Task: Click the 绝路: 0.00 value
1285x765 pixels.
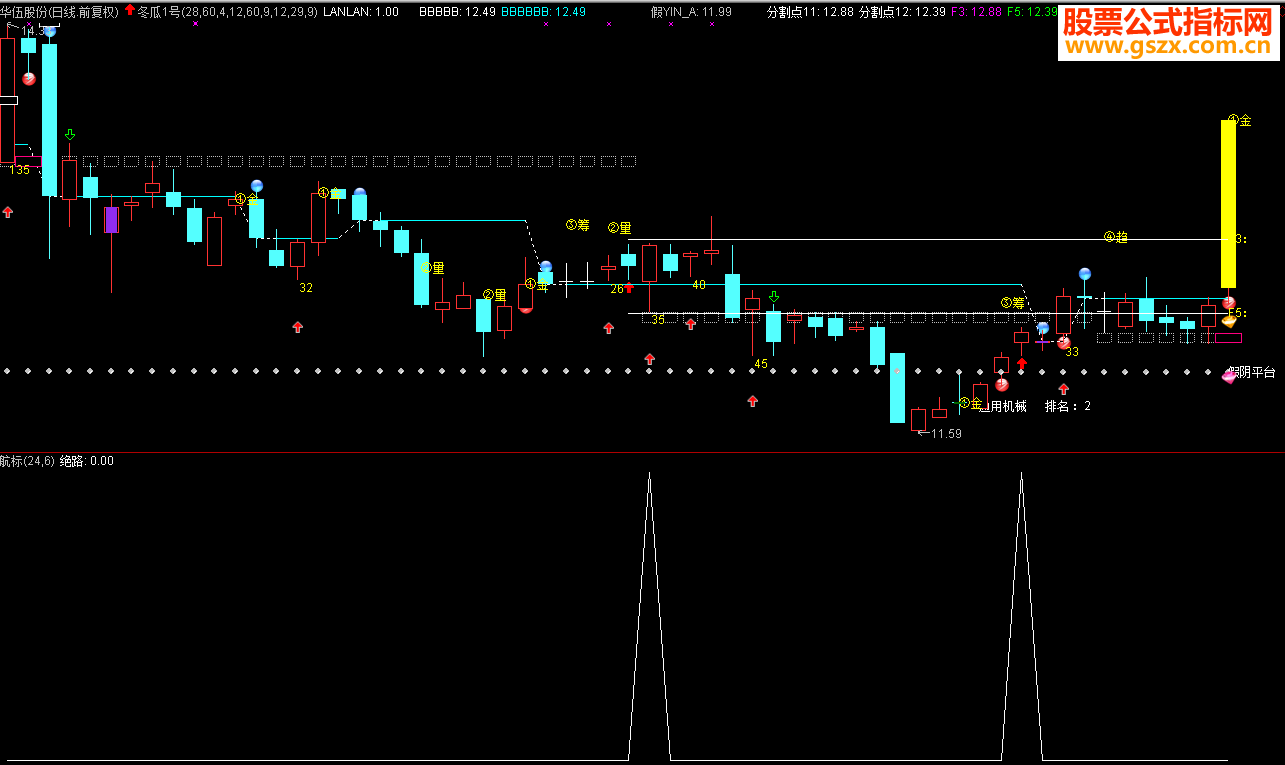Action: point(87,461)
